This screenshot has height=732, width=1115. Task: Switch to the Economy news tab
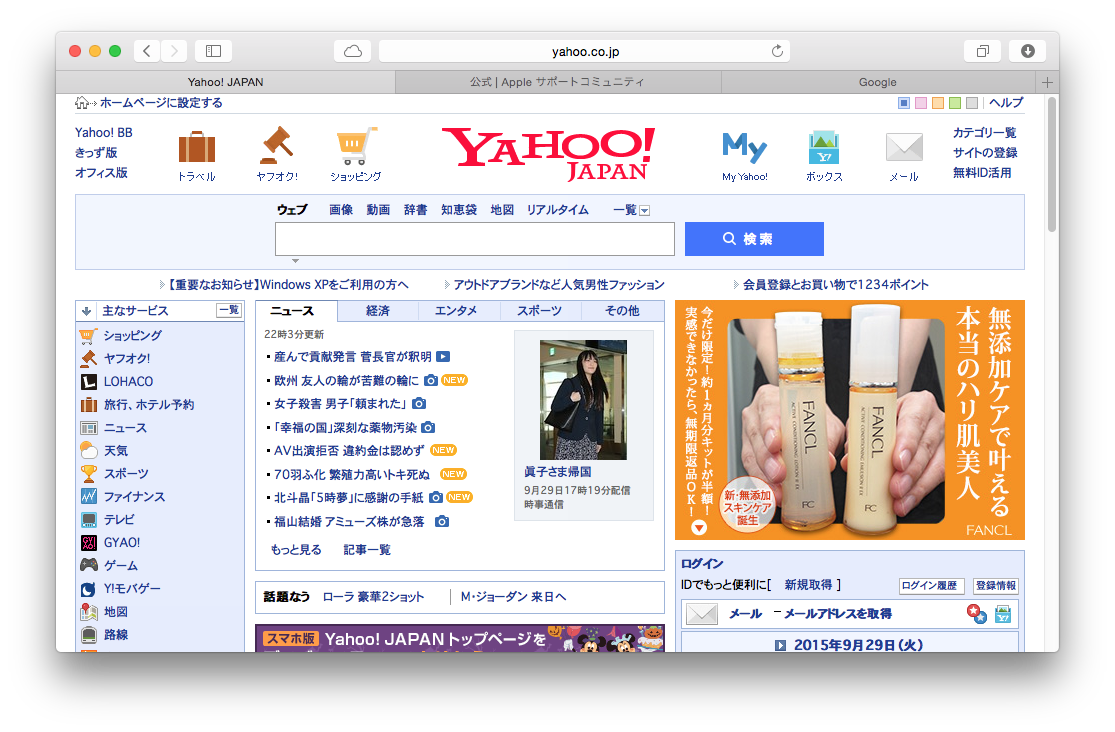(377, 311)
